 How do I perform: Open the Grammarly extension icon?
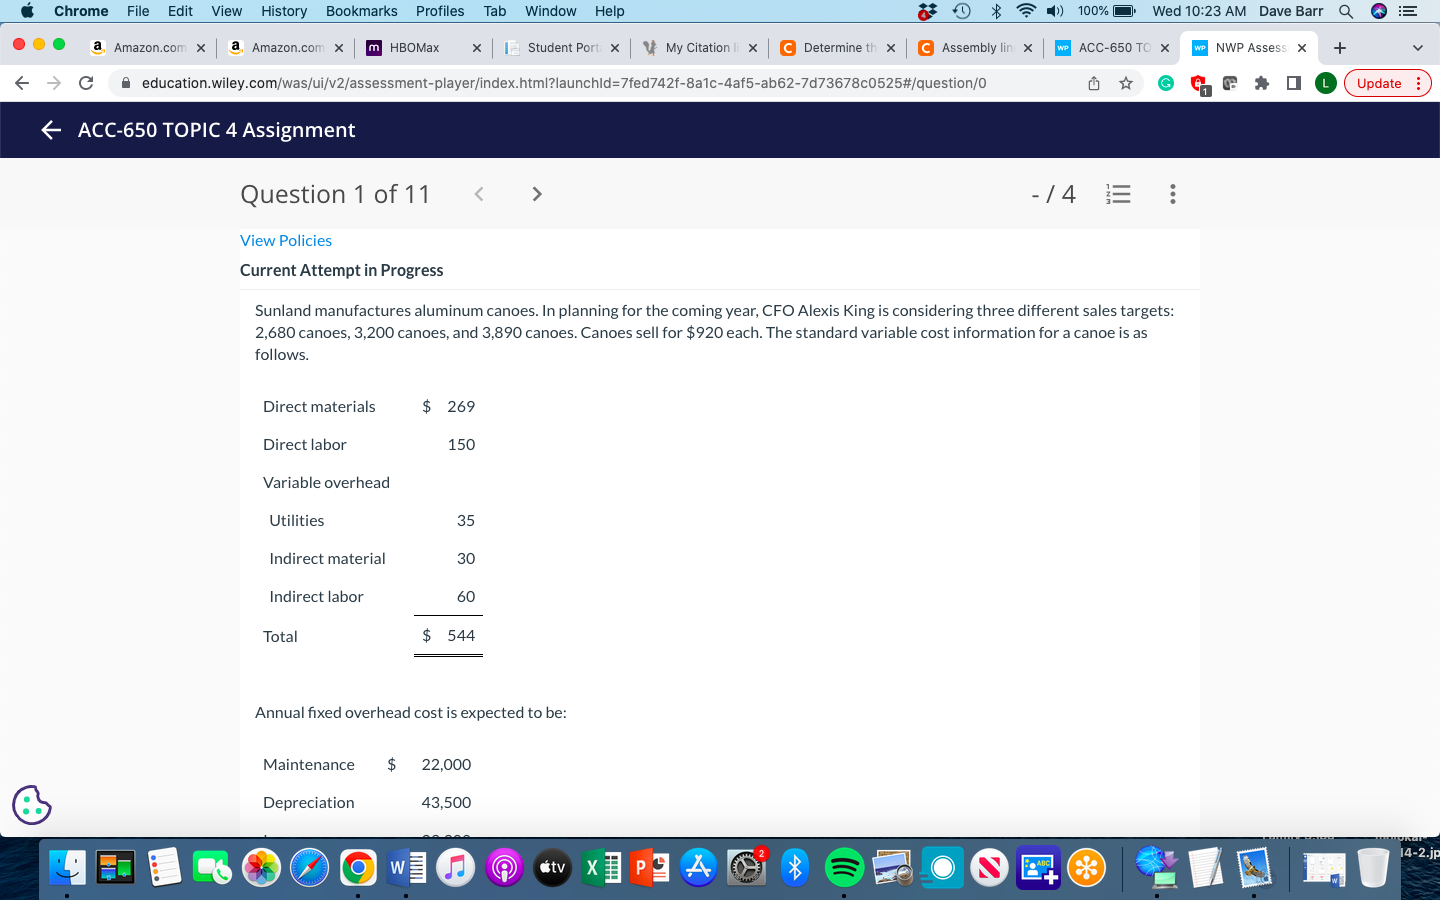1166,82
